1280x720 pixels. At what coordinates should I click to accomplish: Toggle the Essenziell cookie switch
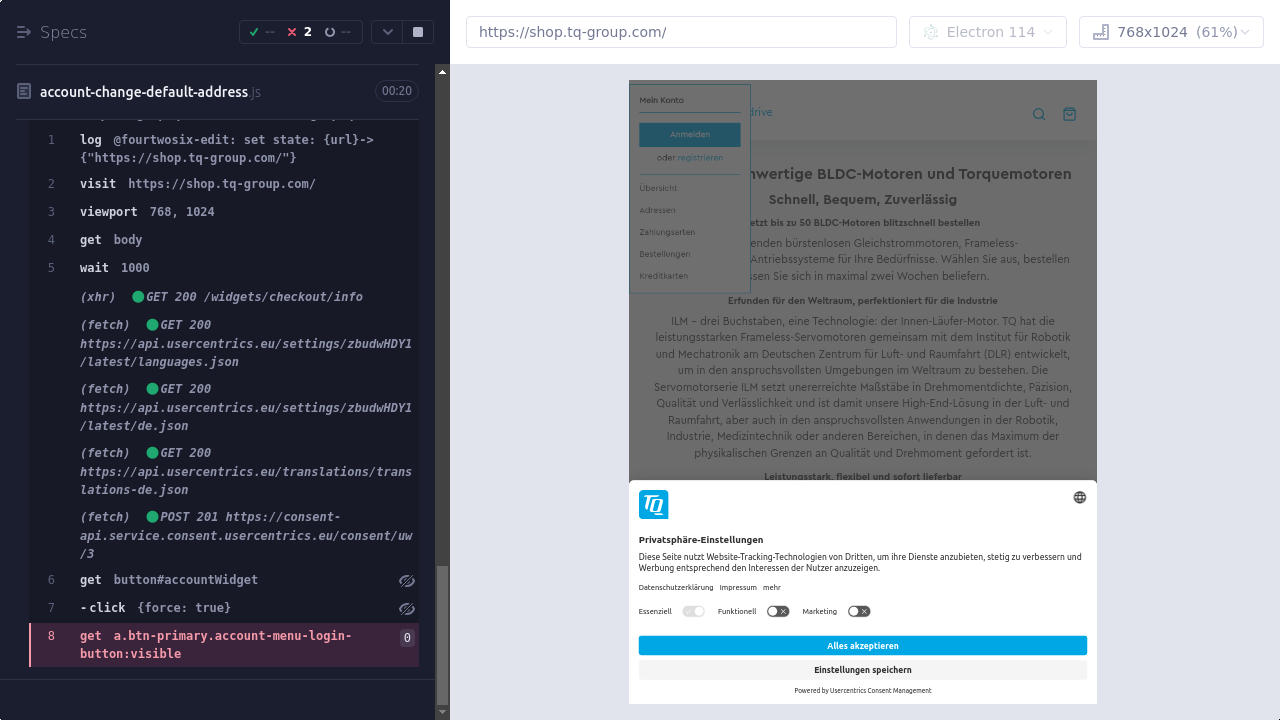coord(694,611)
